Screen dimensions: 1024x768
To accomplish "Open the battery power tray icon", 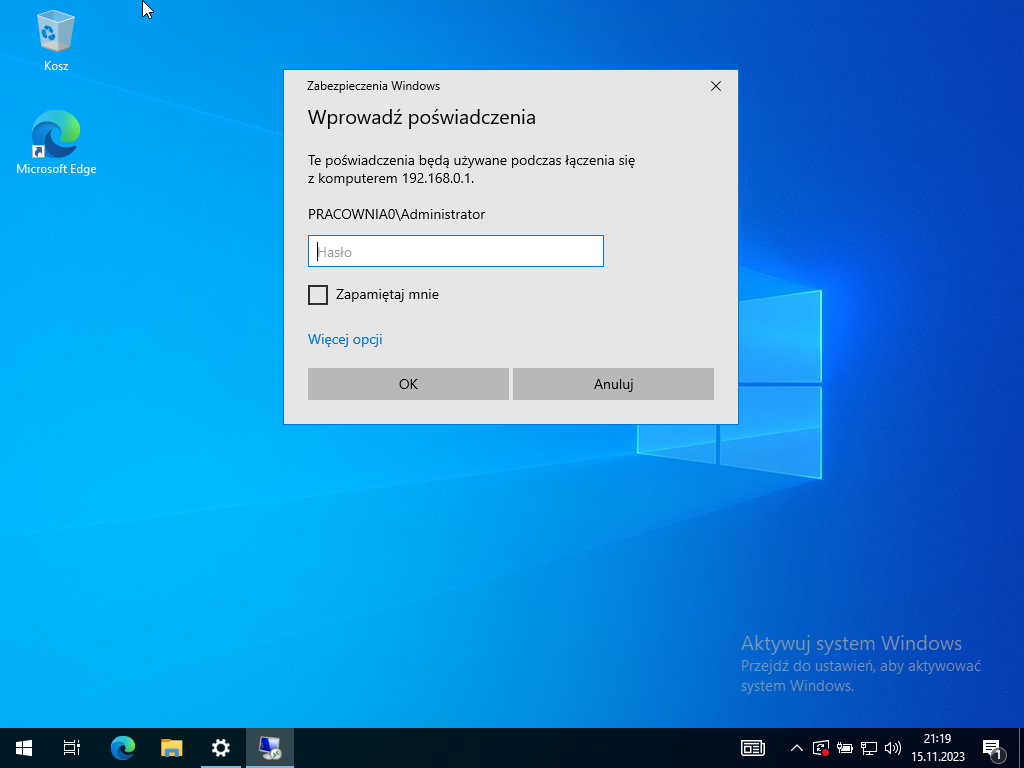I will point(845,748).
